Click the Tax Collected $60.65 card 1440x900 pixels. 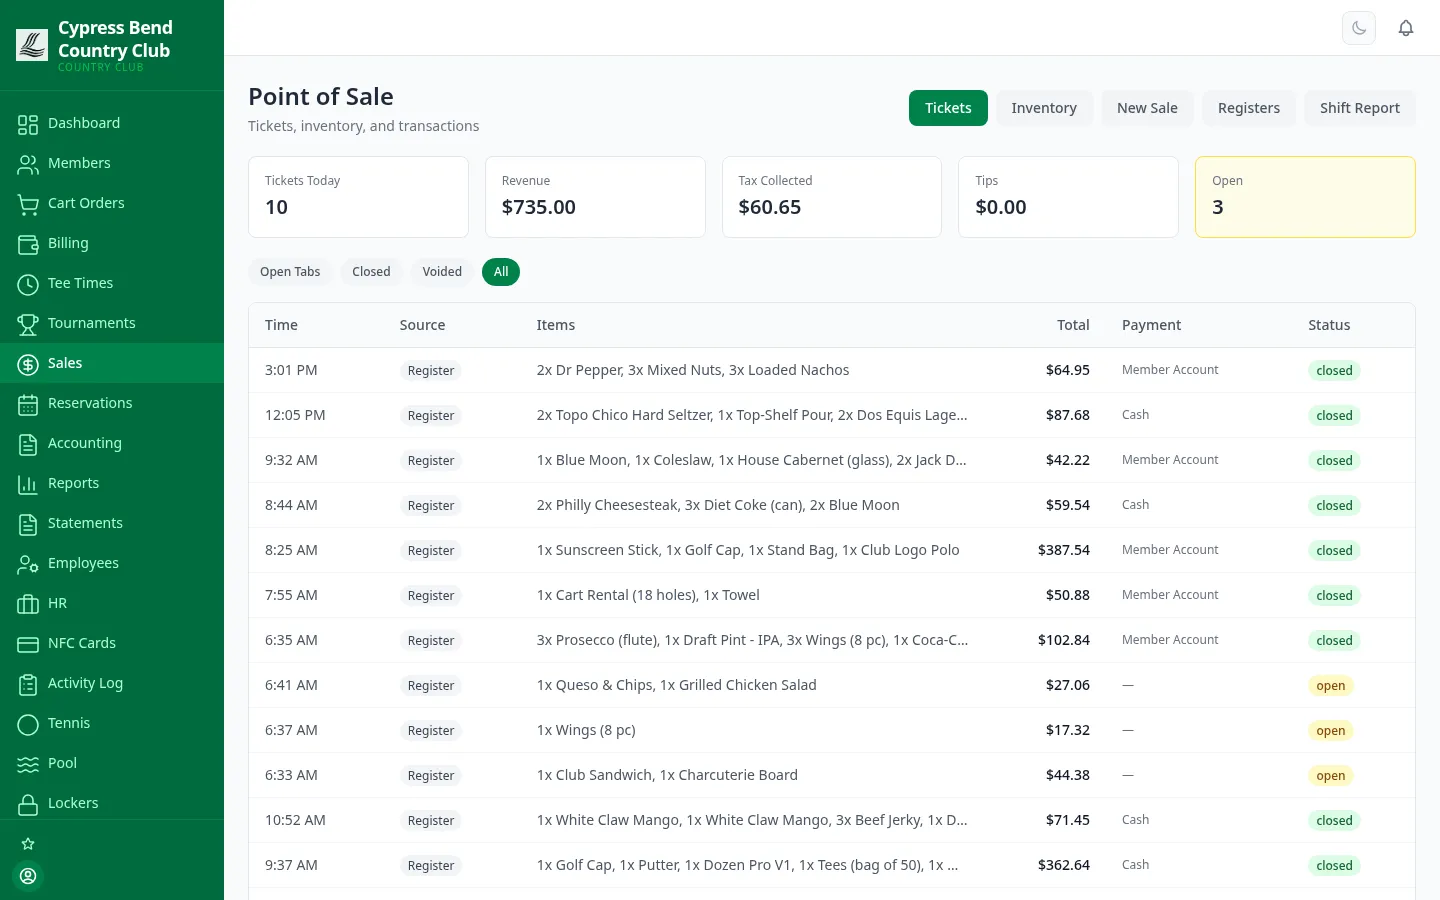click(832, 197)
